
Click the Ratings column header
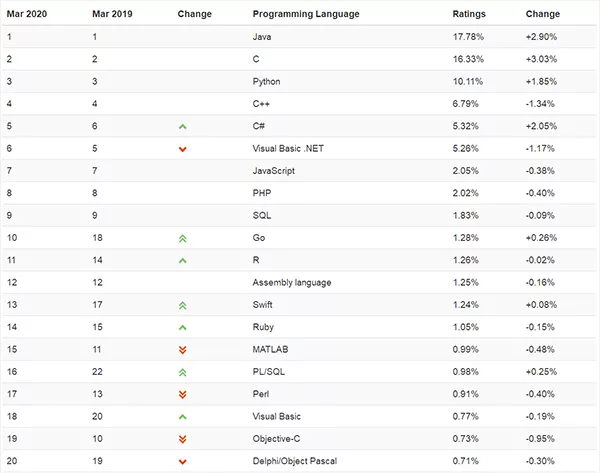tap(470, 14)
